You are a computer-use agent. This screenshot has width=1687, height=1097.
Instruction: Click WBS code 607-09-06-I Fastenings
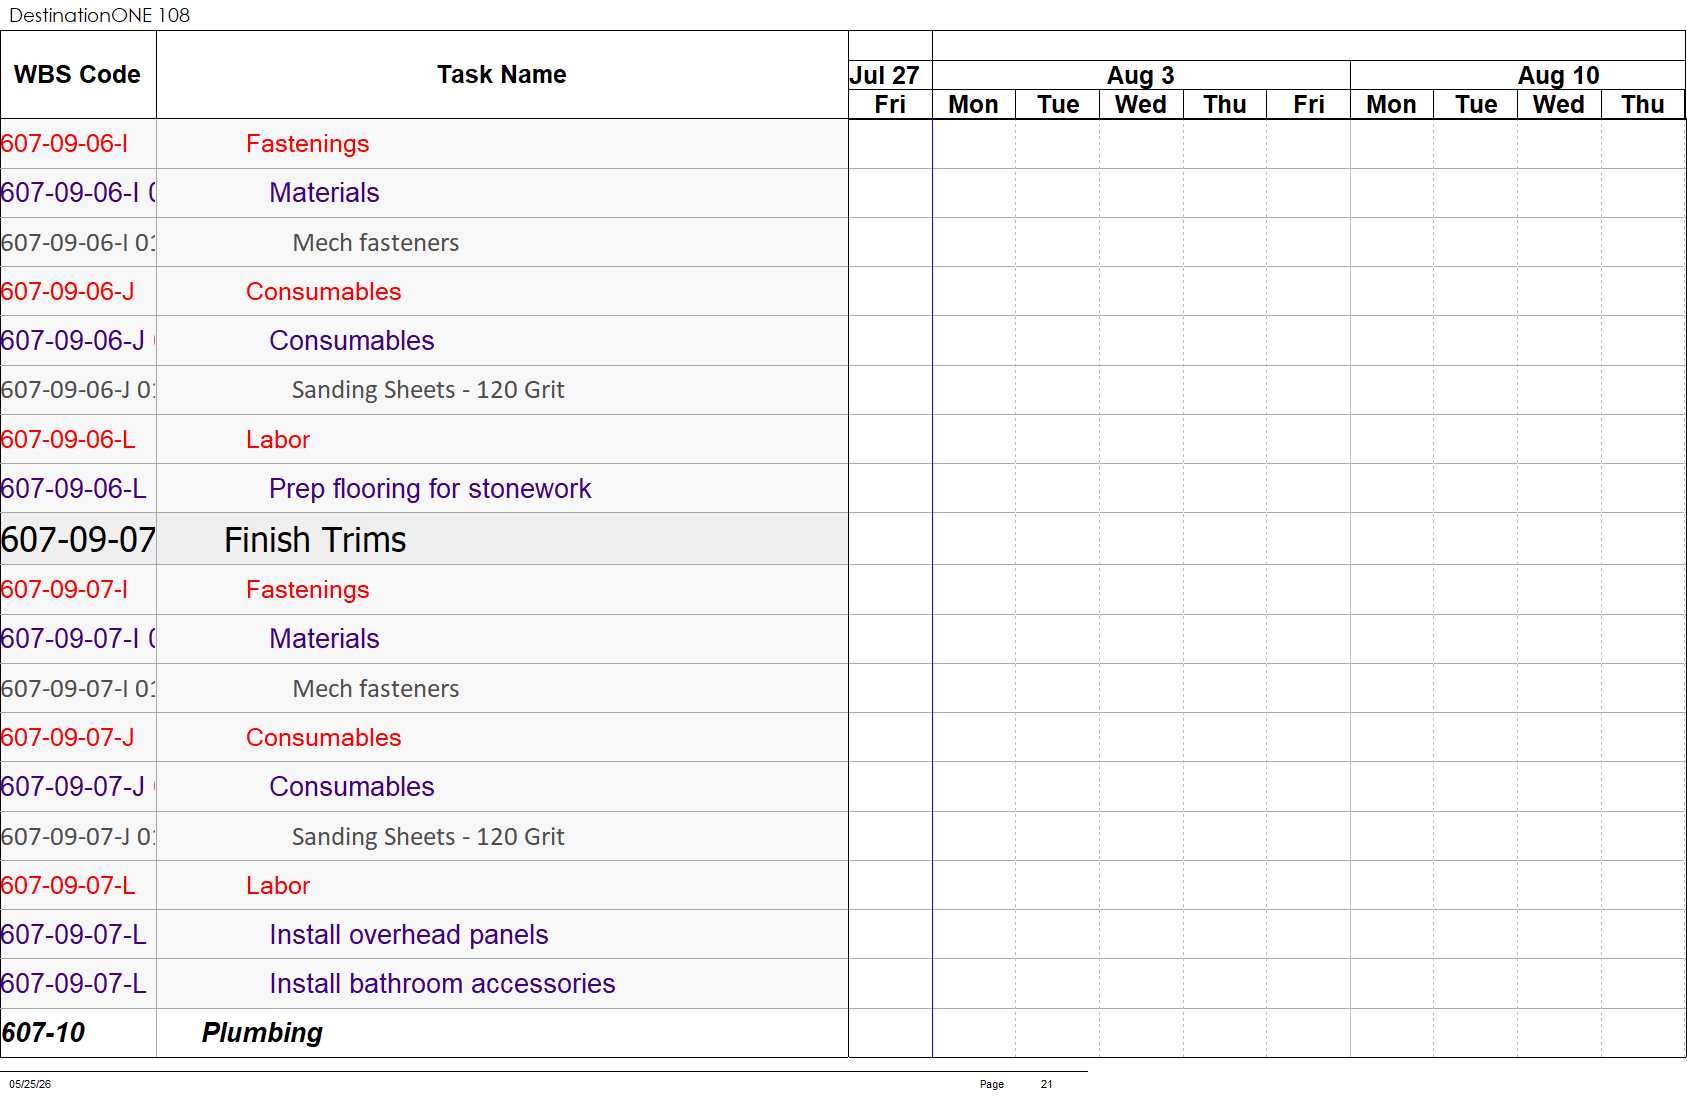(65, 144)
